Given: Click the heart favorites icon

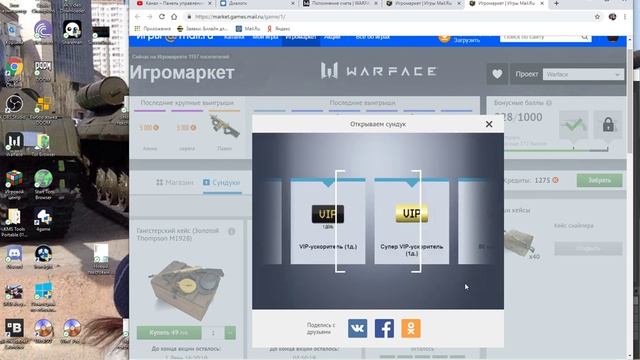Looking at the screenshot, I should coord(497,74).
